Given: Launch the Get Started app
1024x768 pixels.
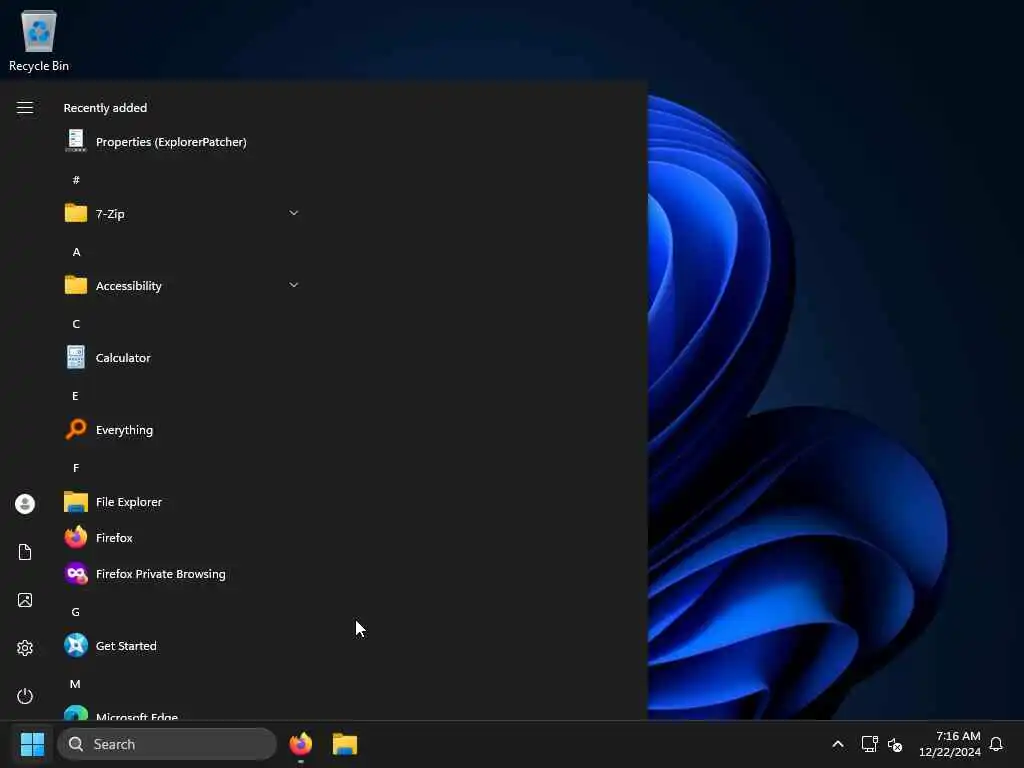Looking at the screenshot, I should (183, 645).
